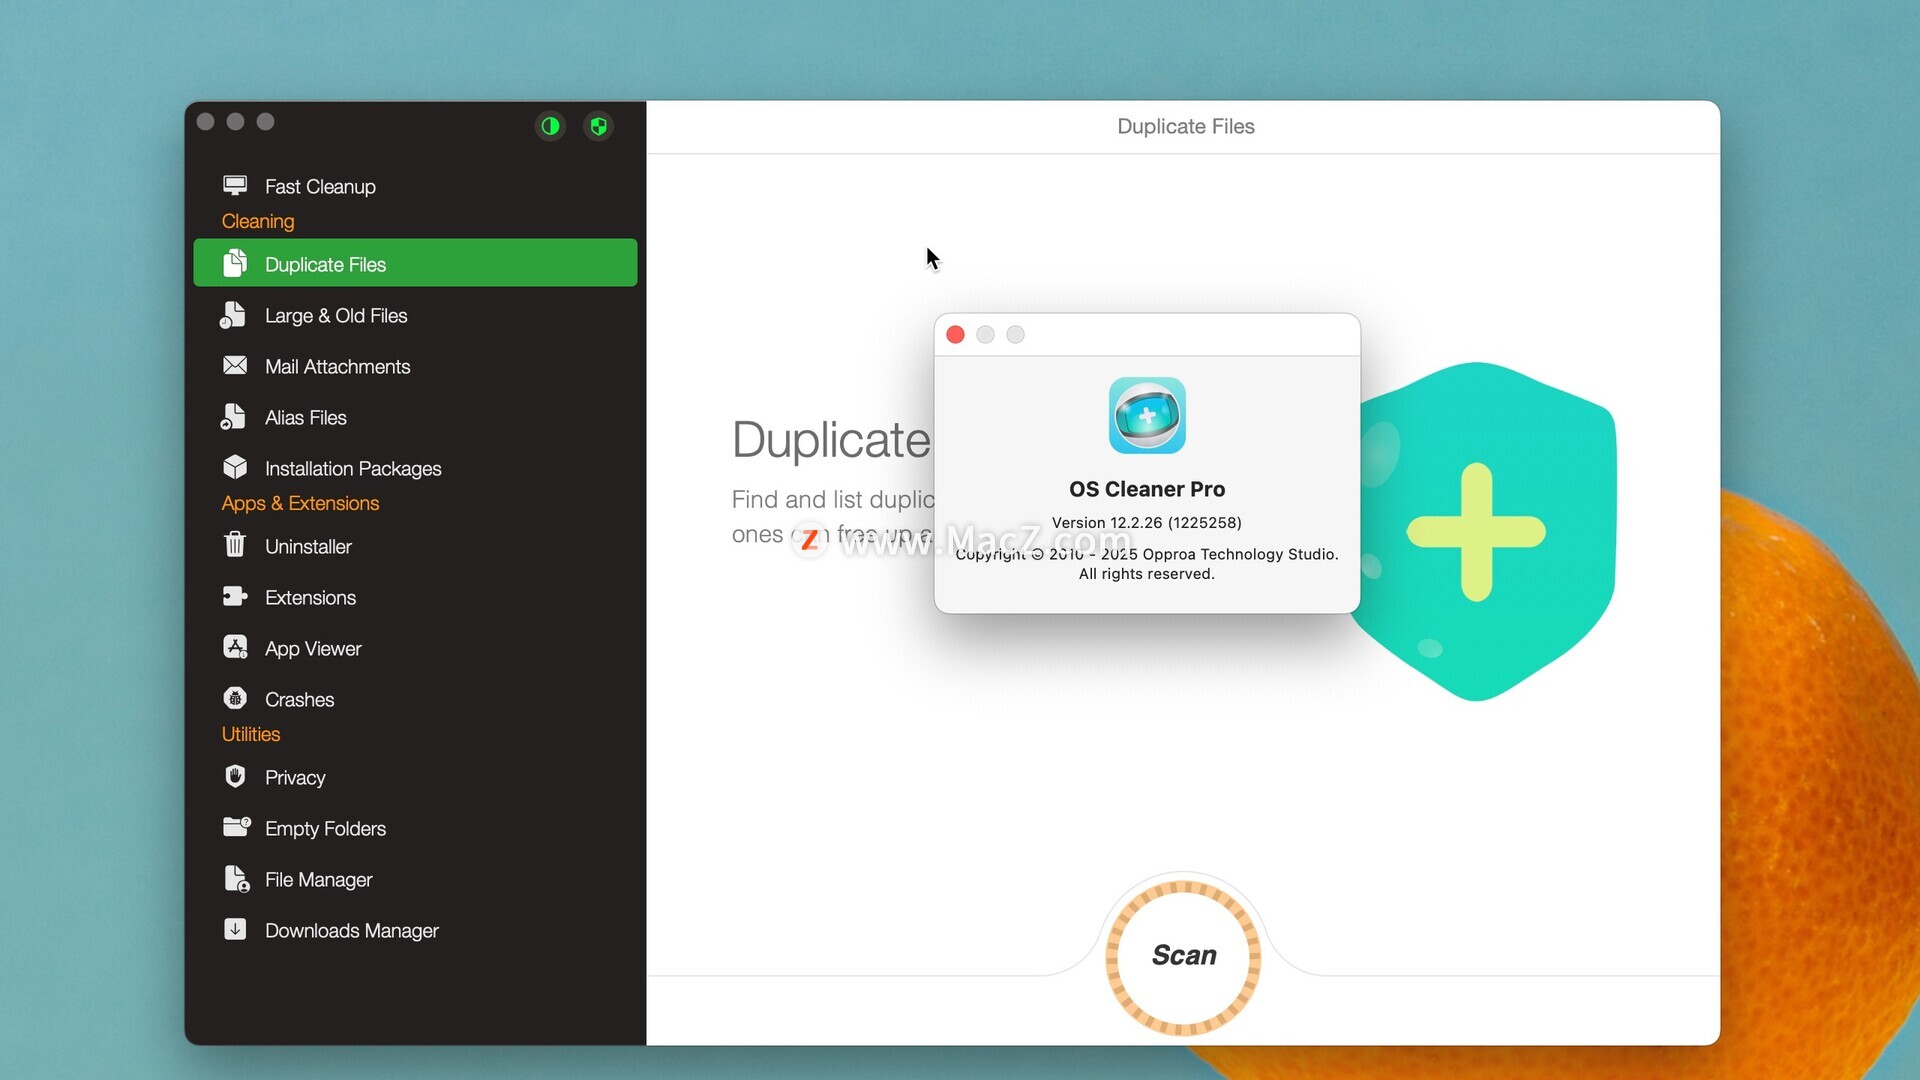The width and height of the screenshot is (1920, 1080).
Task: Select Large & Old Files in sidebar
Action: click(x=336, y=315)
